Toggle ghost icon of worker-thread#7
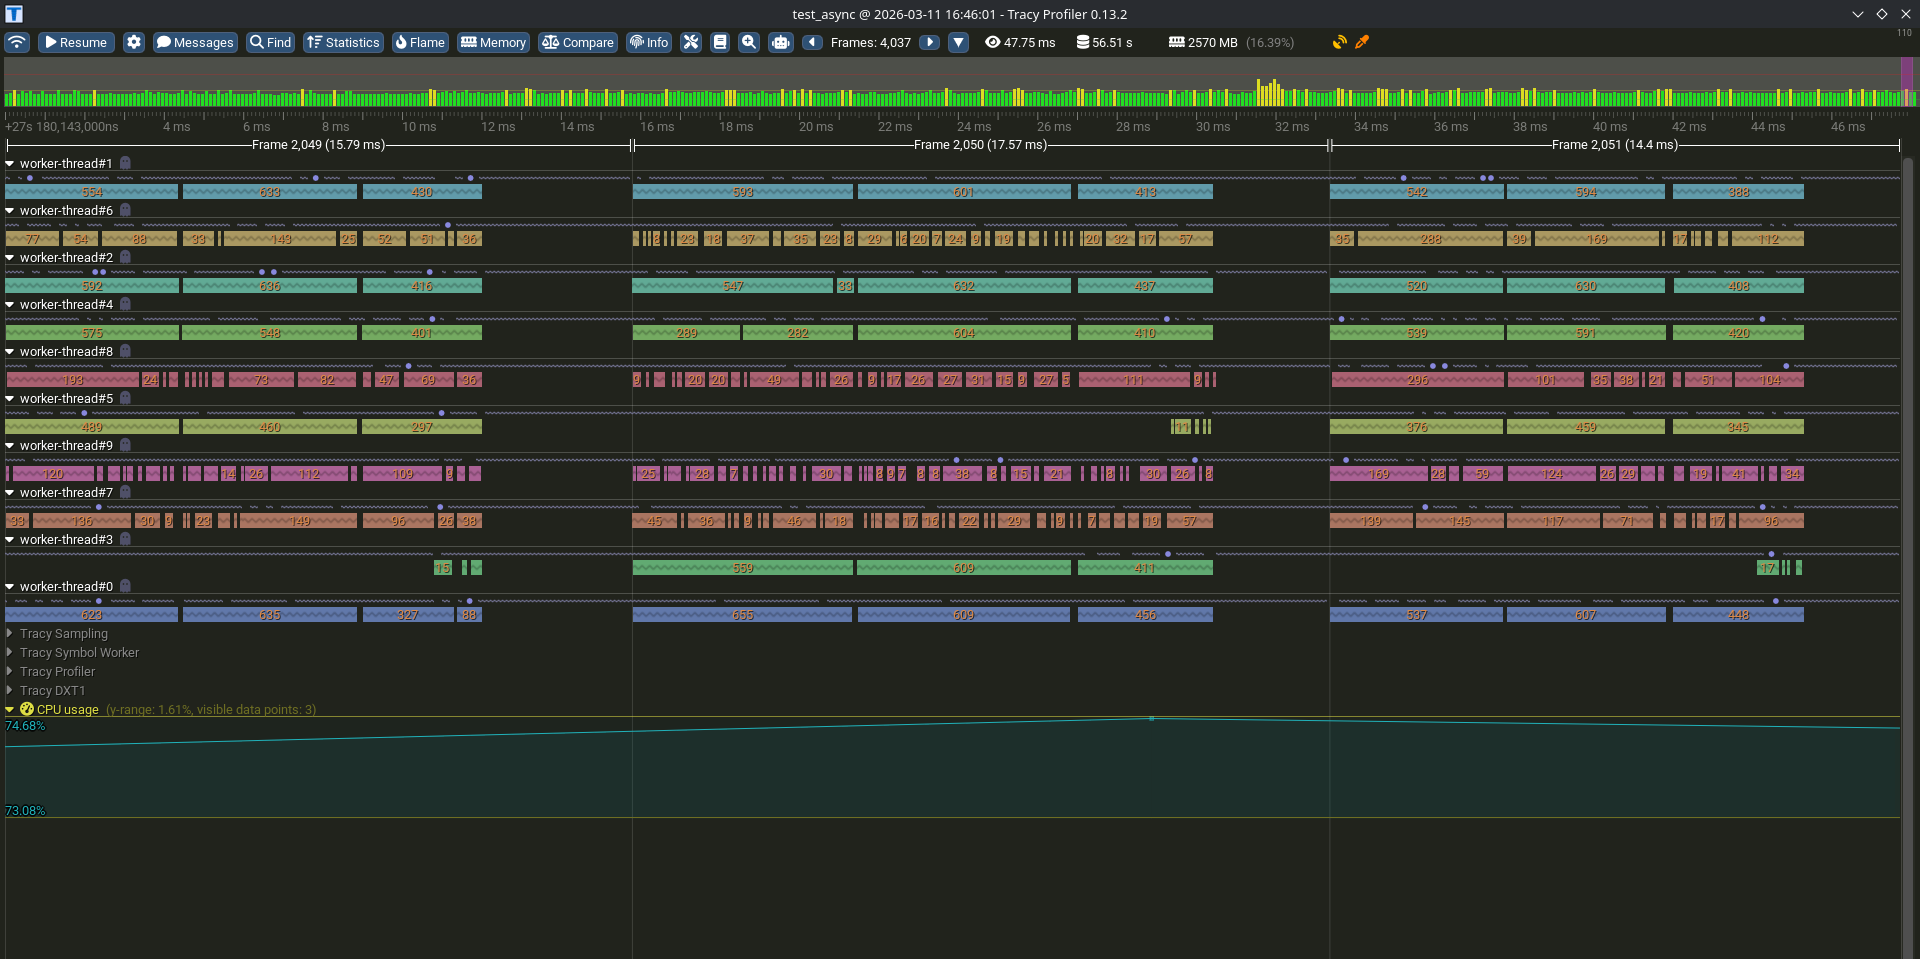Image resolution: width=1920 pixels, height=959 pixels. tap(125, 492)
